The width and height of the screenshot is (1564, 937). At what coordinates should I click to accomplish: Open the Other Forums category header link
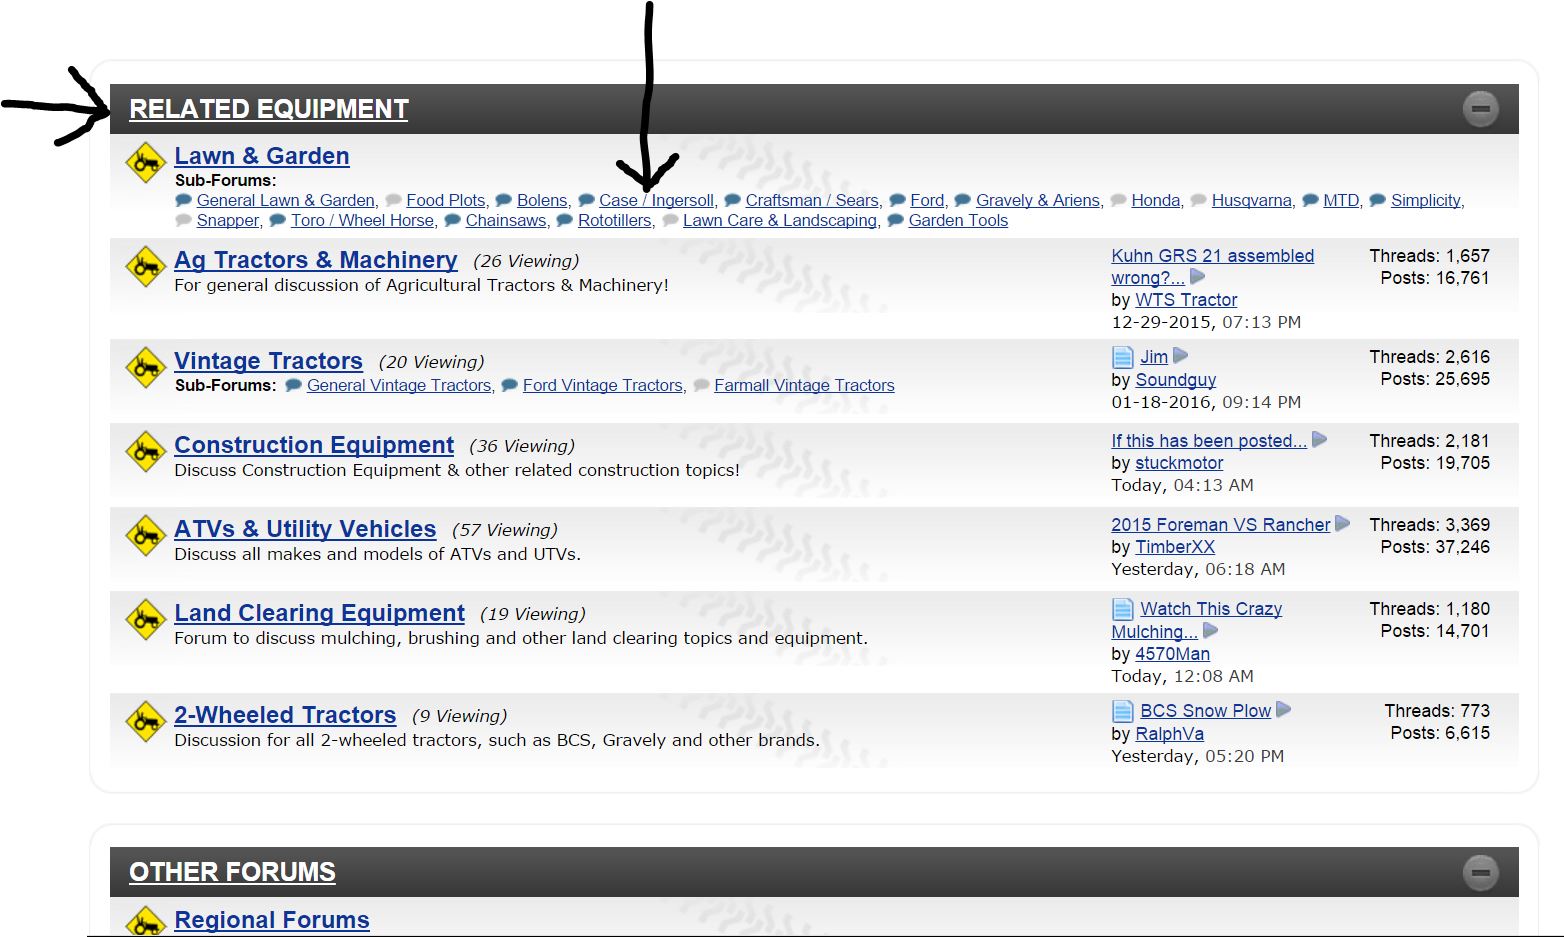(x=232, y=872)
